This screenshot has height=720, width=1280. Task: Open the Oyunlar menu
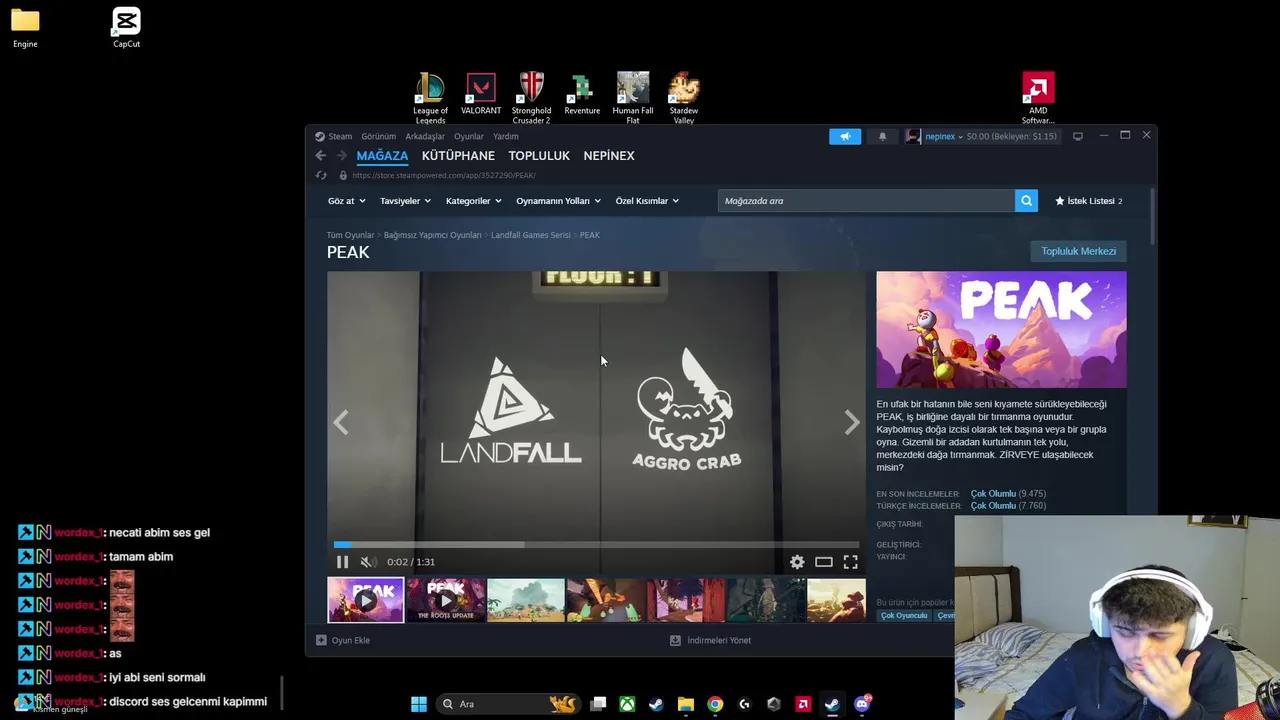point(469,136)
